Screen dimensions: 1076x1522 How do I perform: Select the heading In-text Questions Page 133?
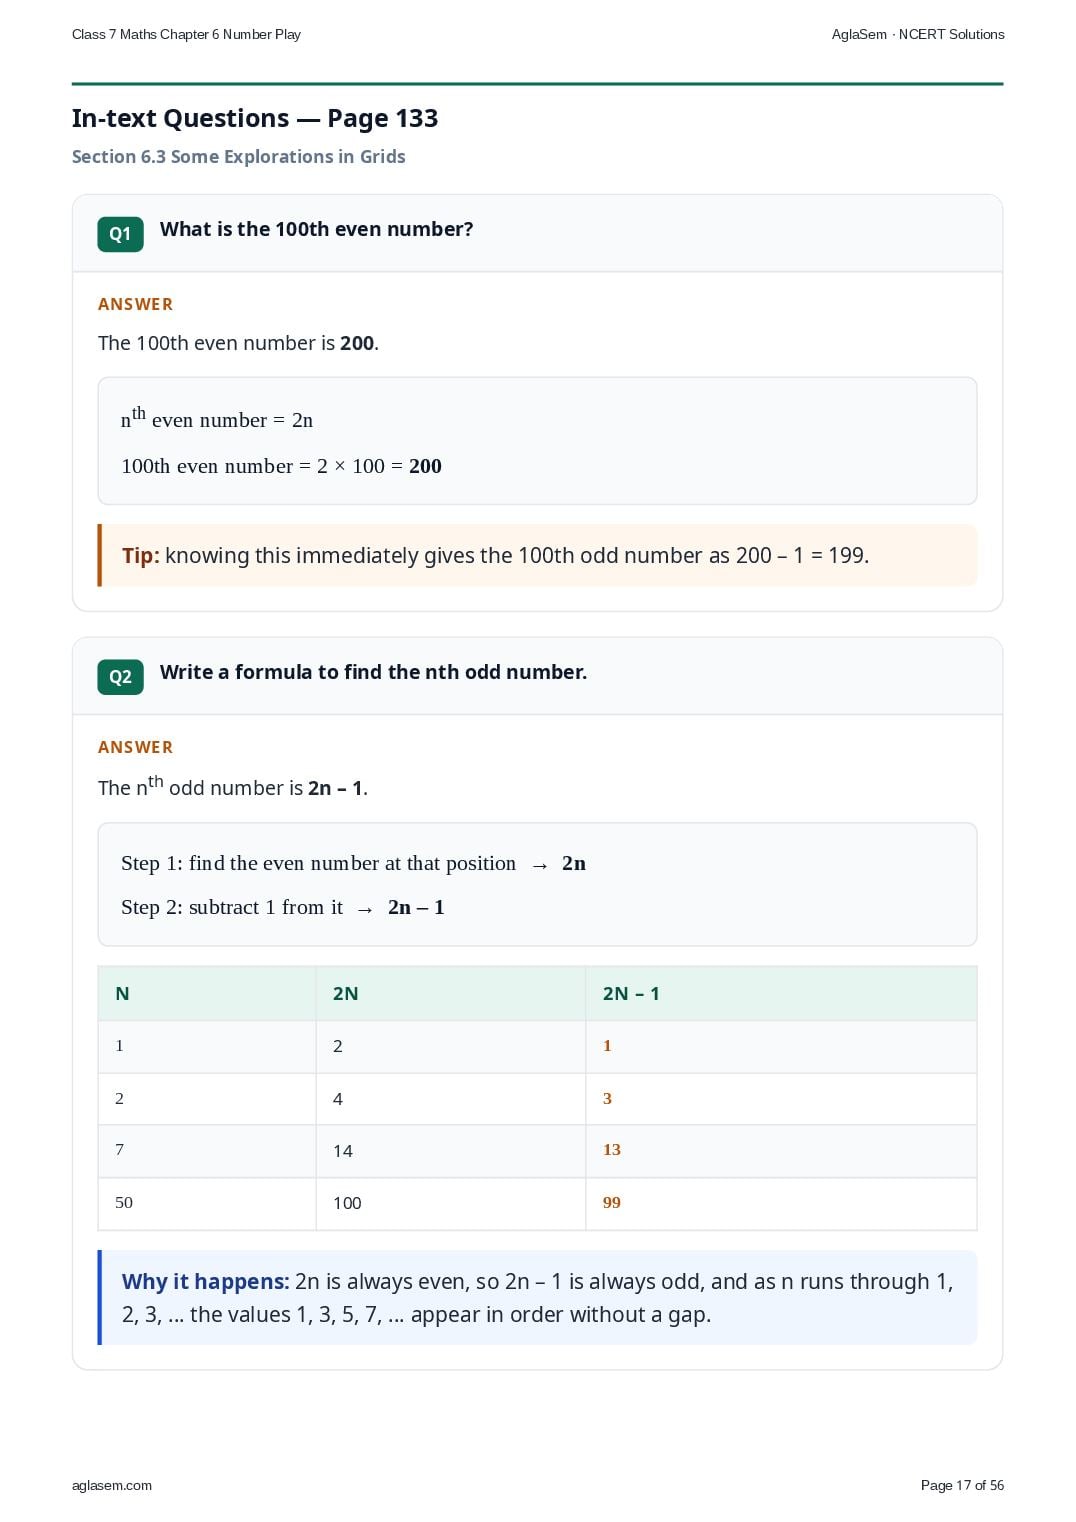pos(255,119)
